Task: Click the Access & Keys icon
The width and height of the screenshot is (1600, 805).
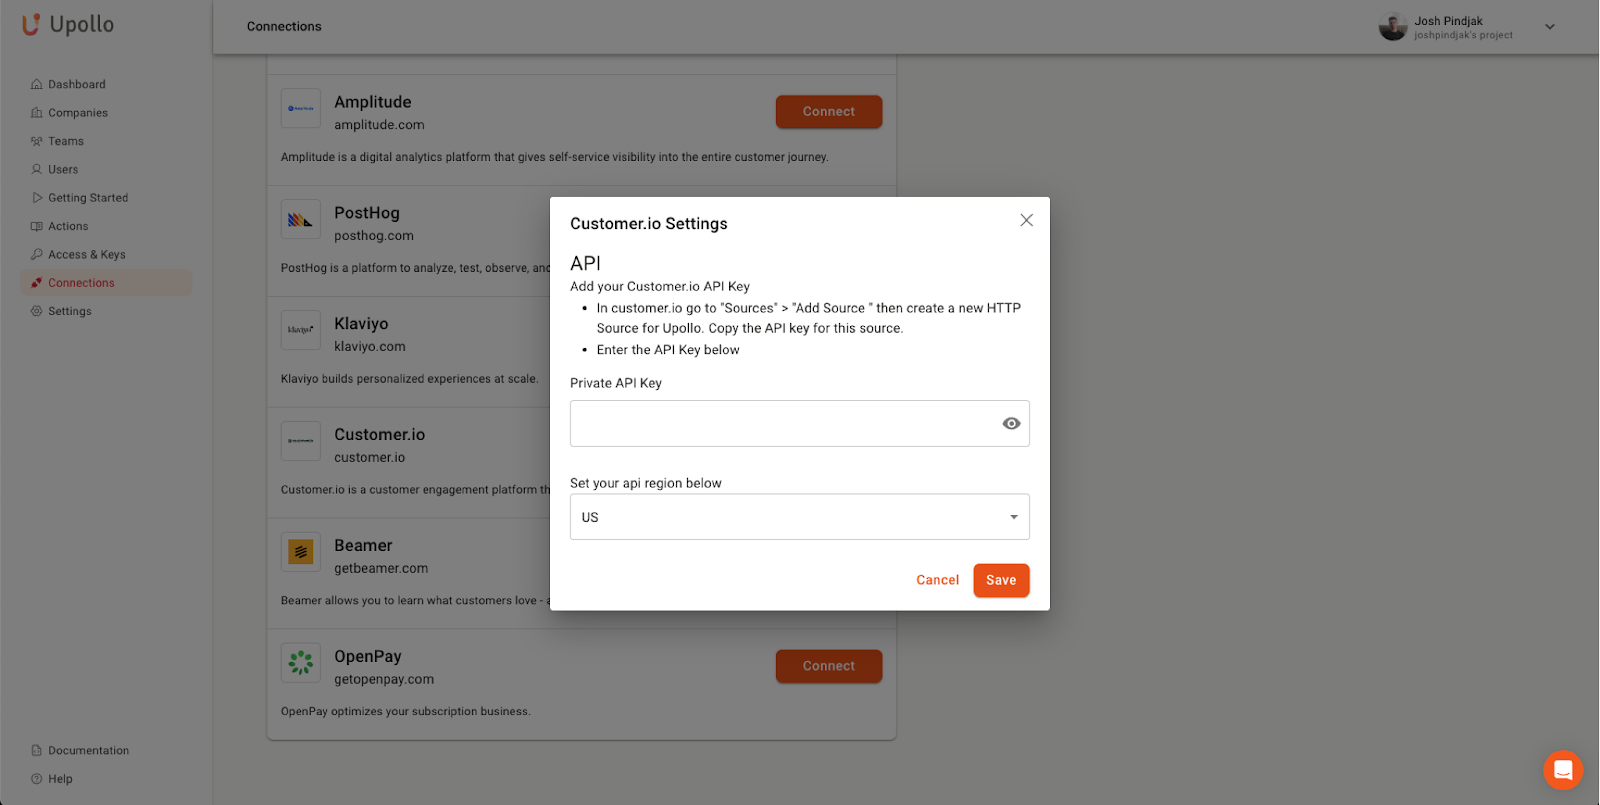Action: pyautogui.click(x=37, y=254)
